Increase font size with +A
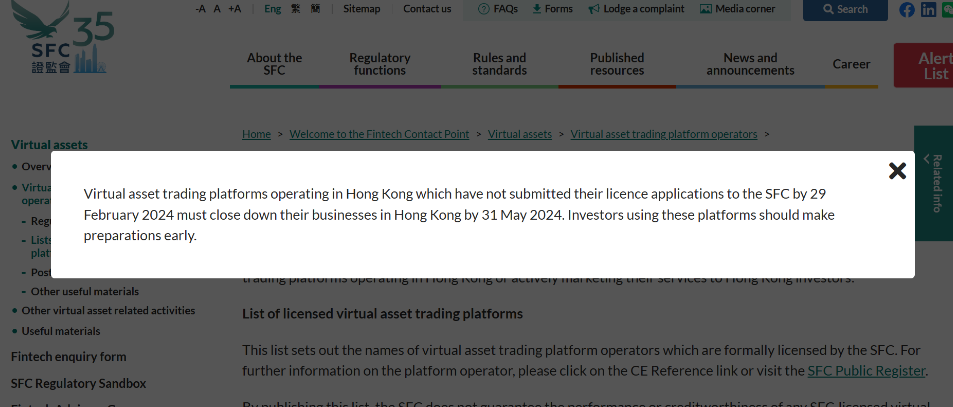953x407 pixels. [234, 9]
